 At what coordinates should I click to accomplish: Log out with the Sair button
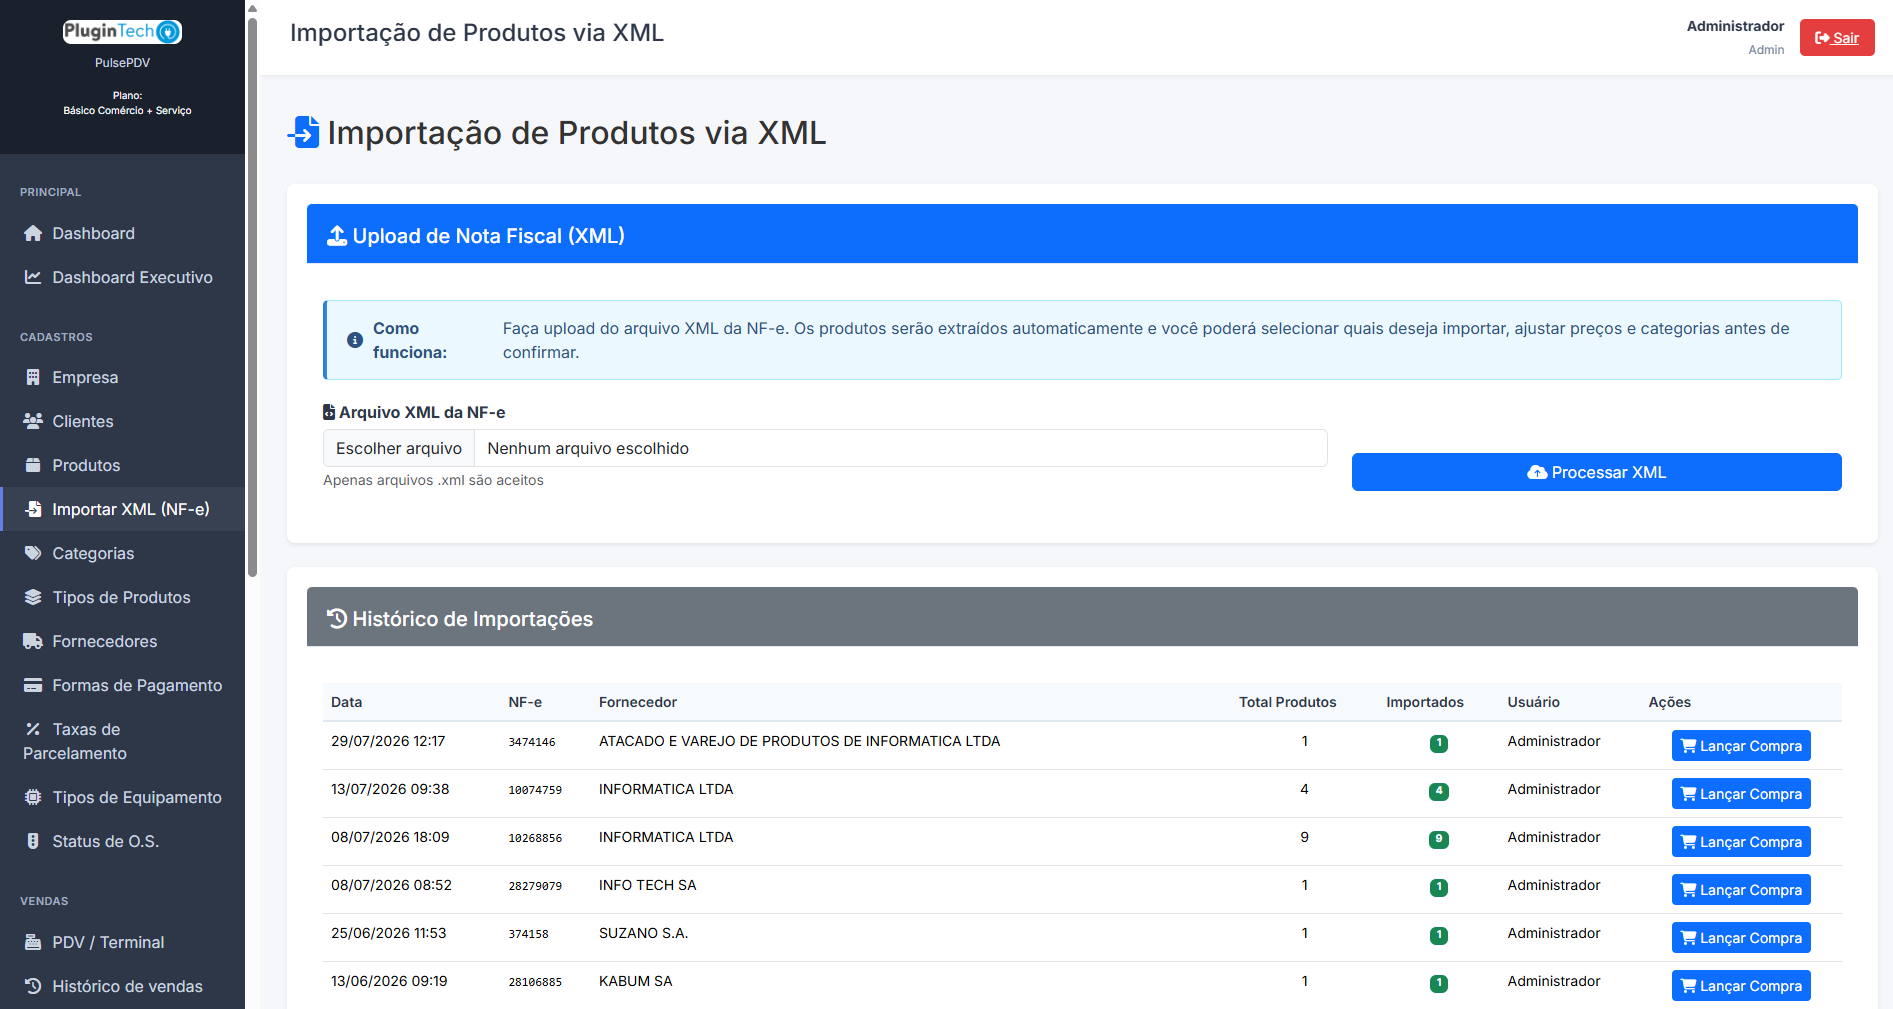tap(1837, 38)
